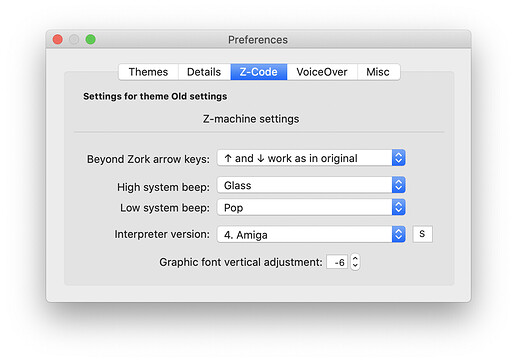Open the Details tab
Viewport: 517px width, 363px height.
(204, 72)
